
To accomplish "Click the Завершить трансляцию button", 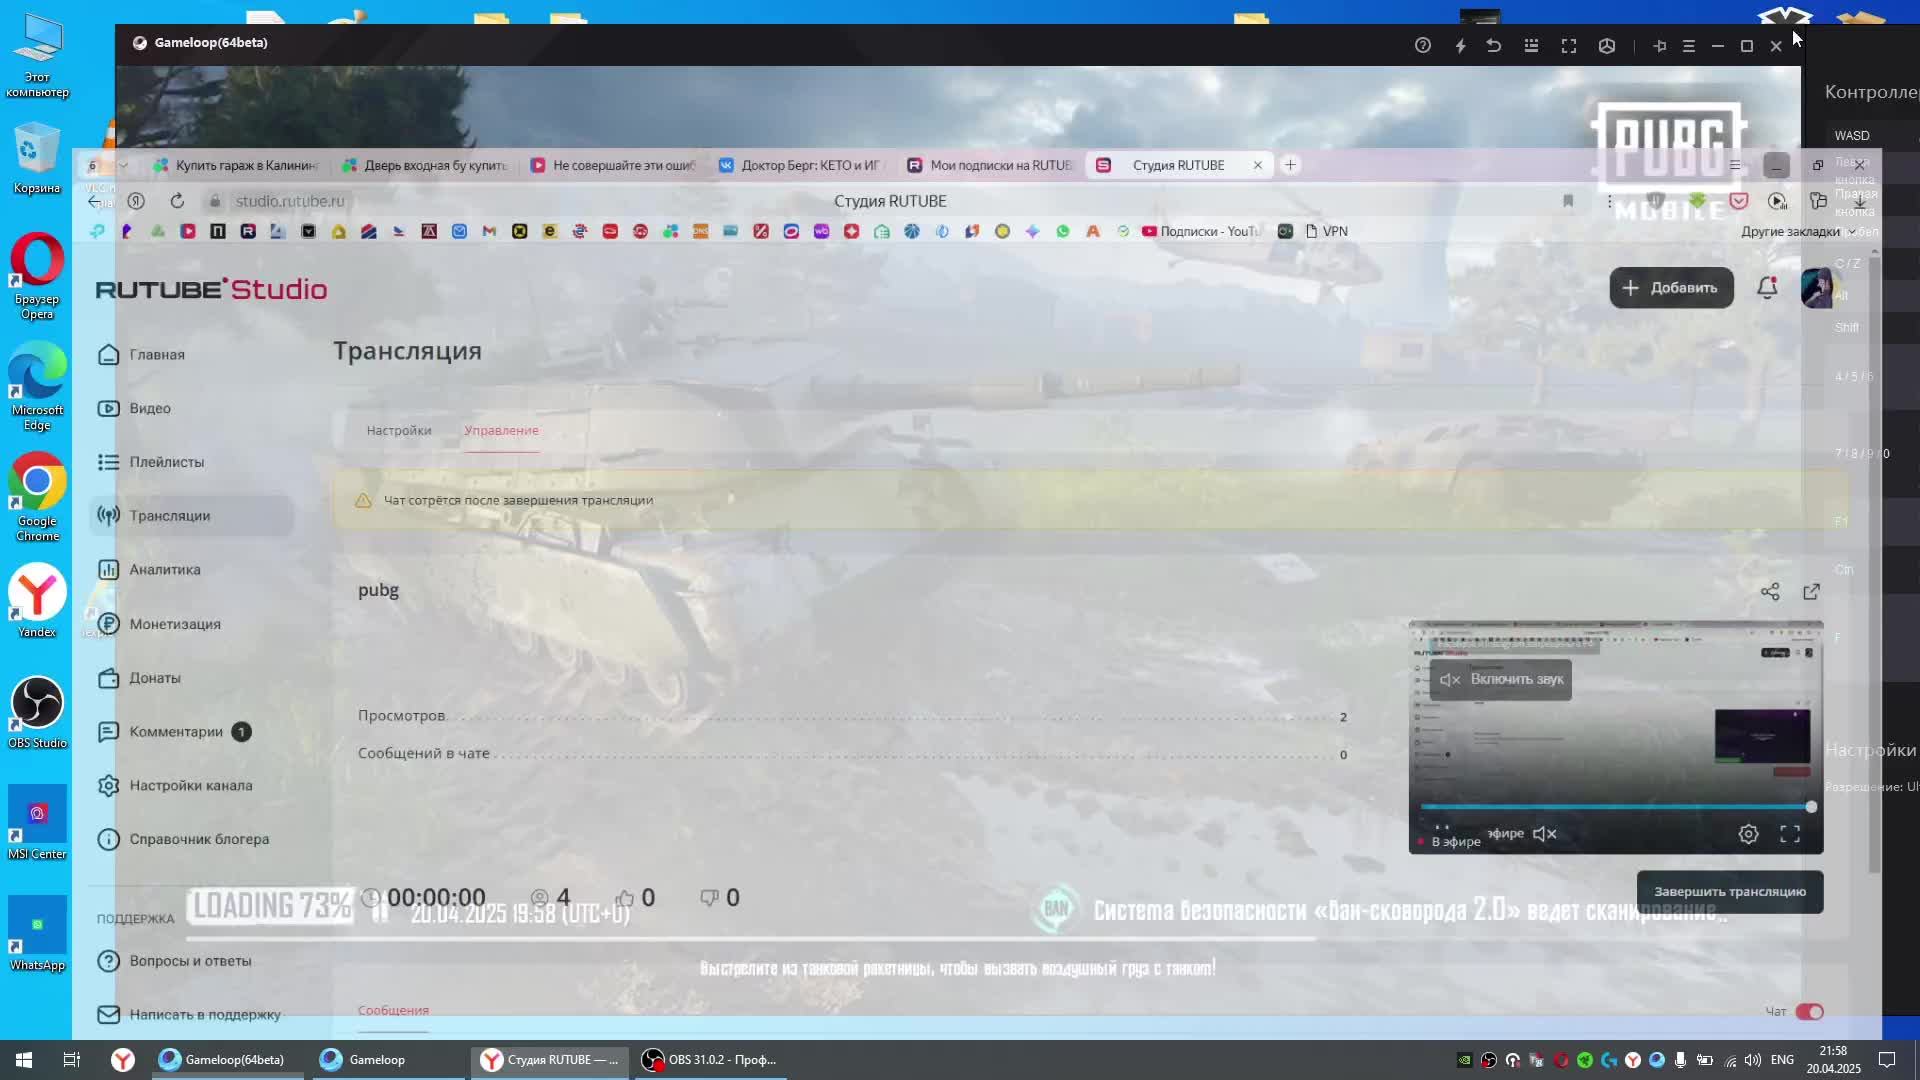I will click(x=1729, y=892).
